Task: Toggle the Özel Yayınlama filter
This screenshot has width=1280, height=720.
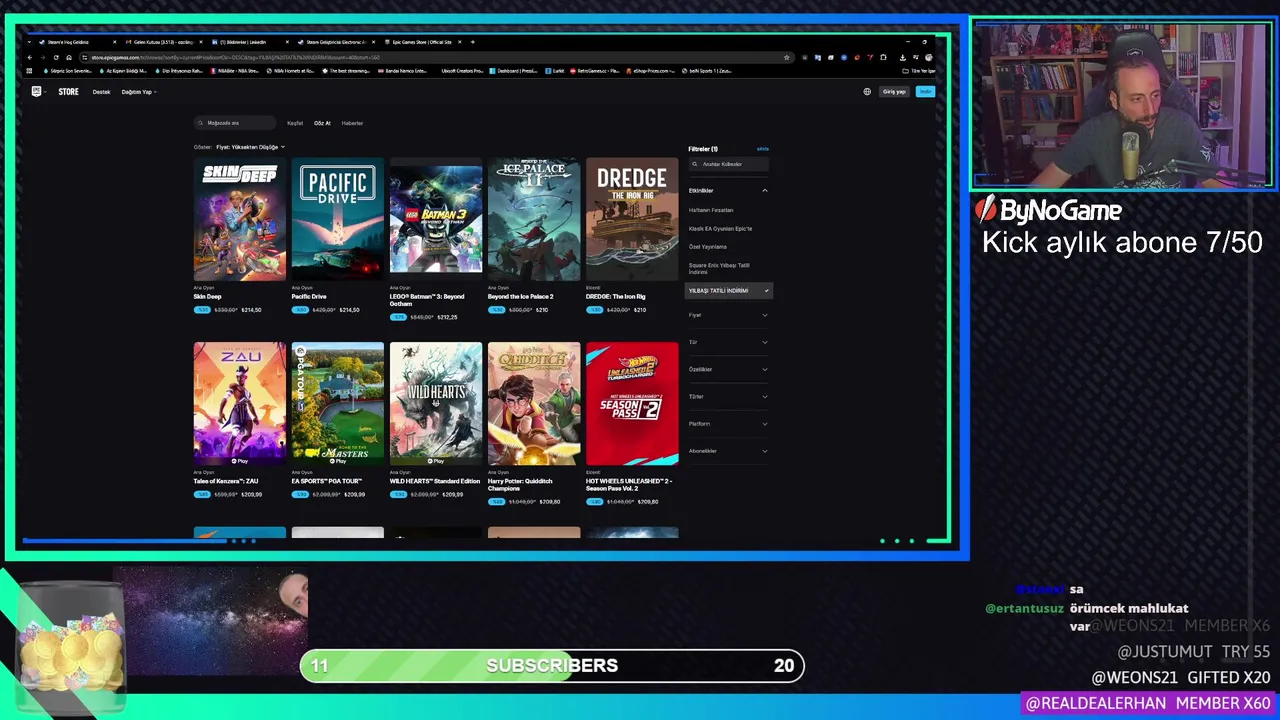Action: coord(708,246)
